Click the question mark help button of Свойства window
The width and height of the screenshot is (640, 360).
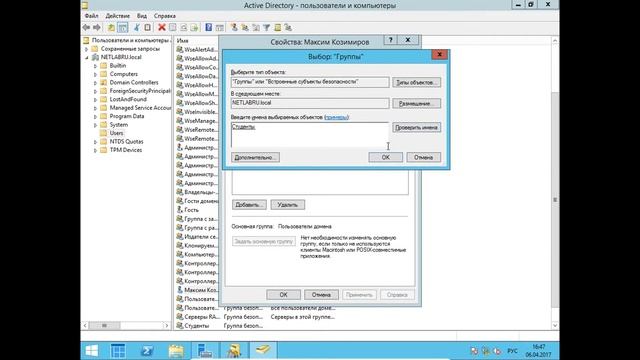click(x=391, y=40)
